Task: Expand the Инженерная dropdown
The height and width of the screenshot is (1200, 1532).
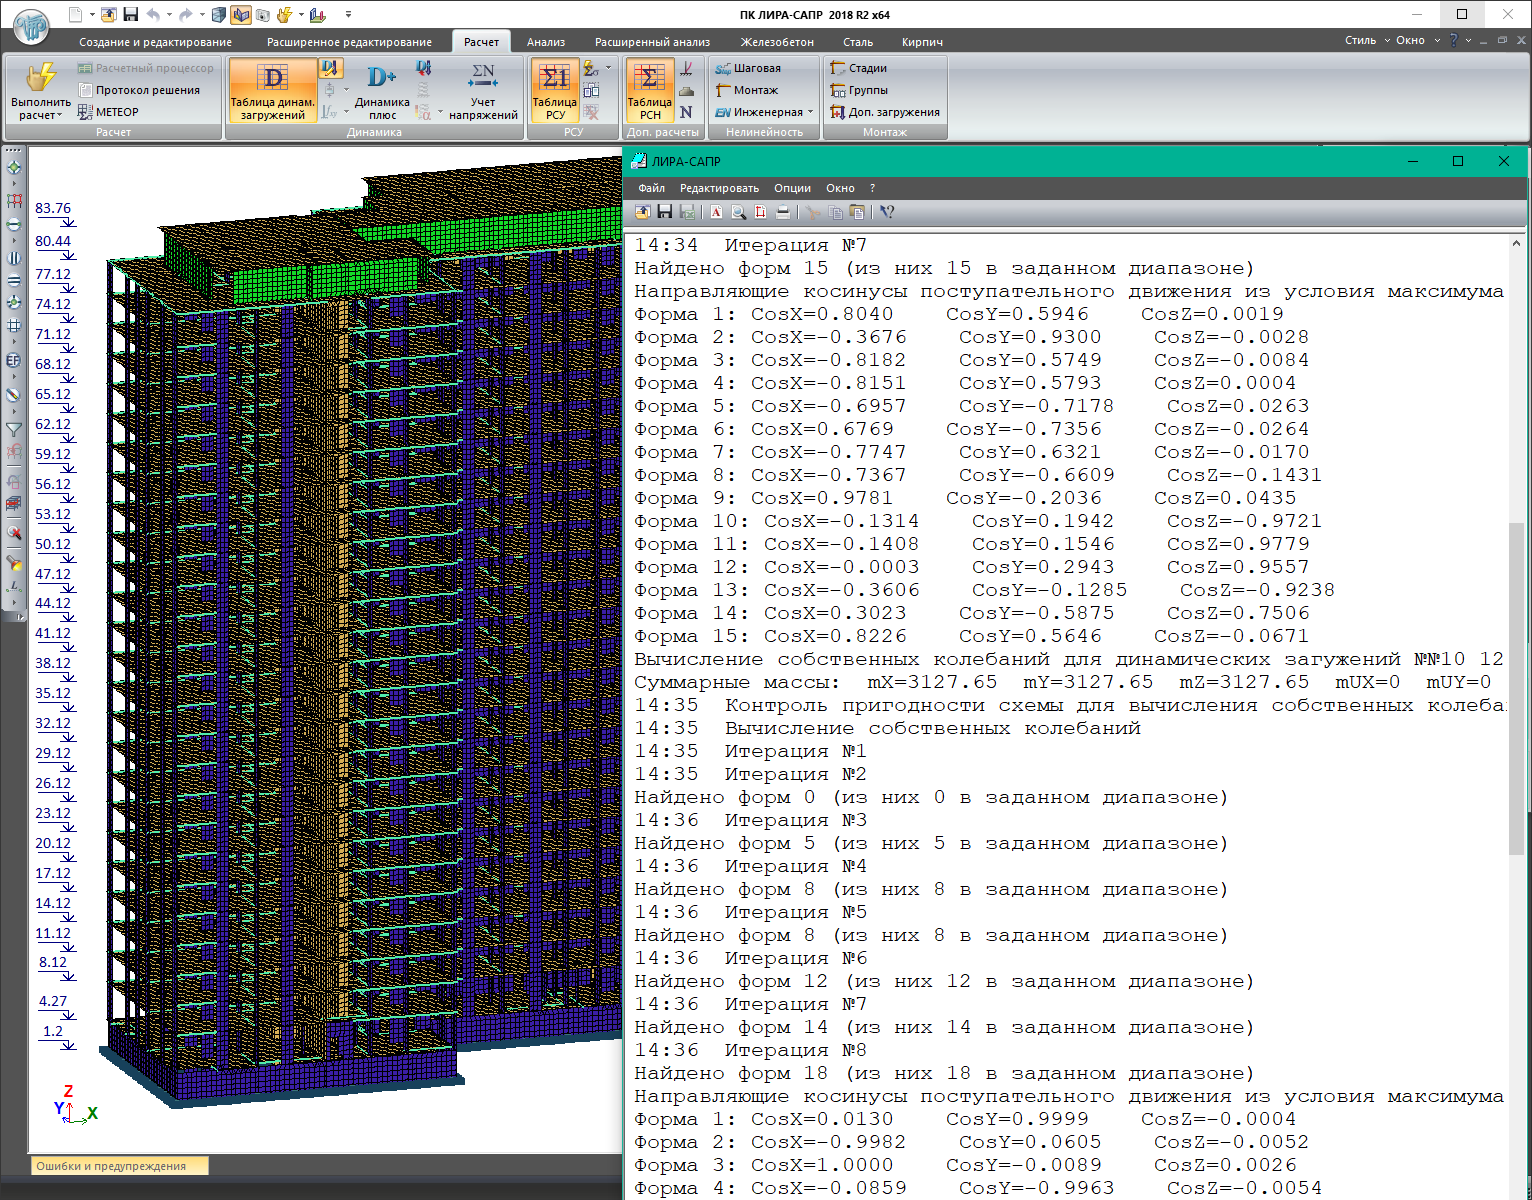Action: pos(810,112)
